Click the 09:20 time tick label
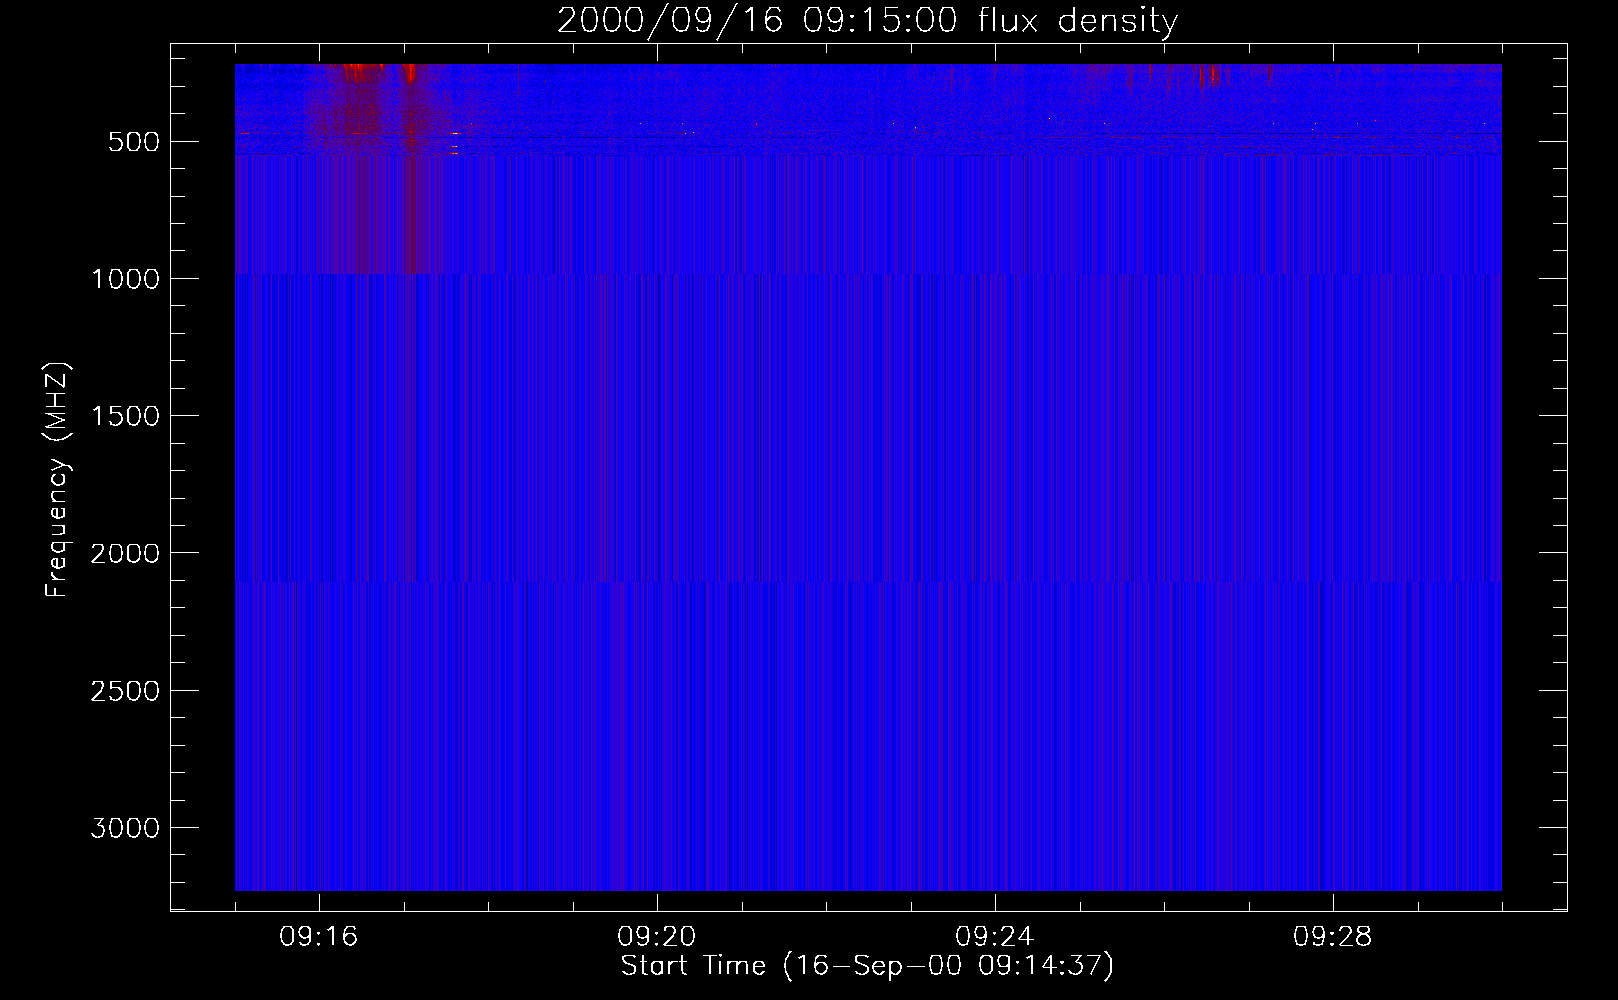Image resolution: width=1618 pixels, height=1000 pixels. click(x=657, y=937)
